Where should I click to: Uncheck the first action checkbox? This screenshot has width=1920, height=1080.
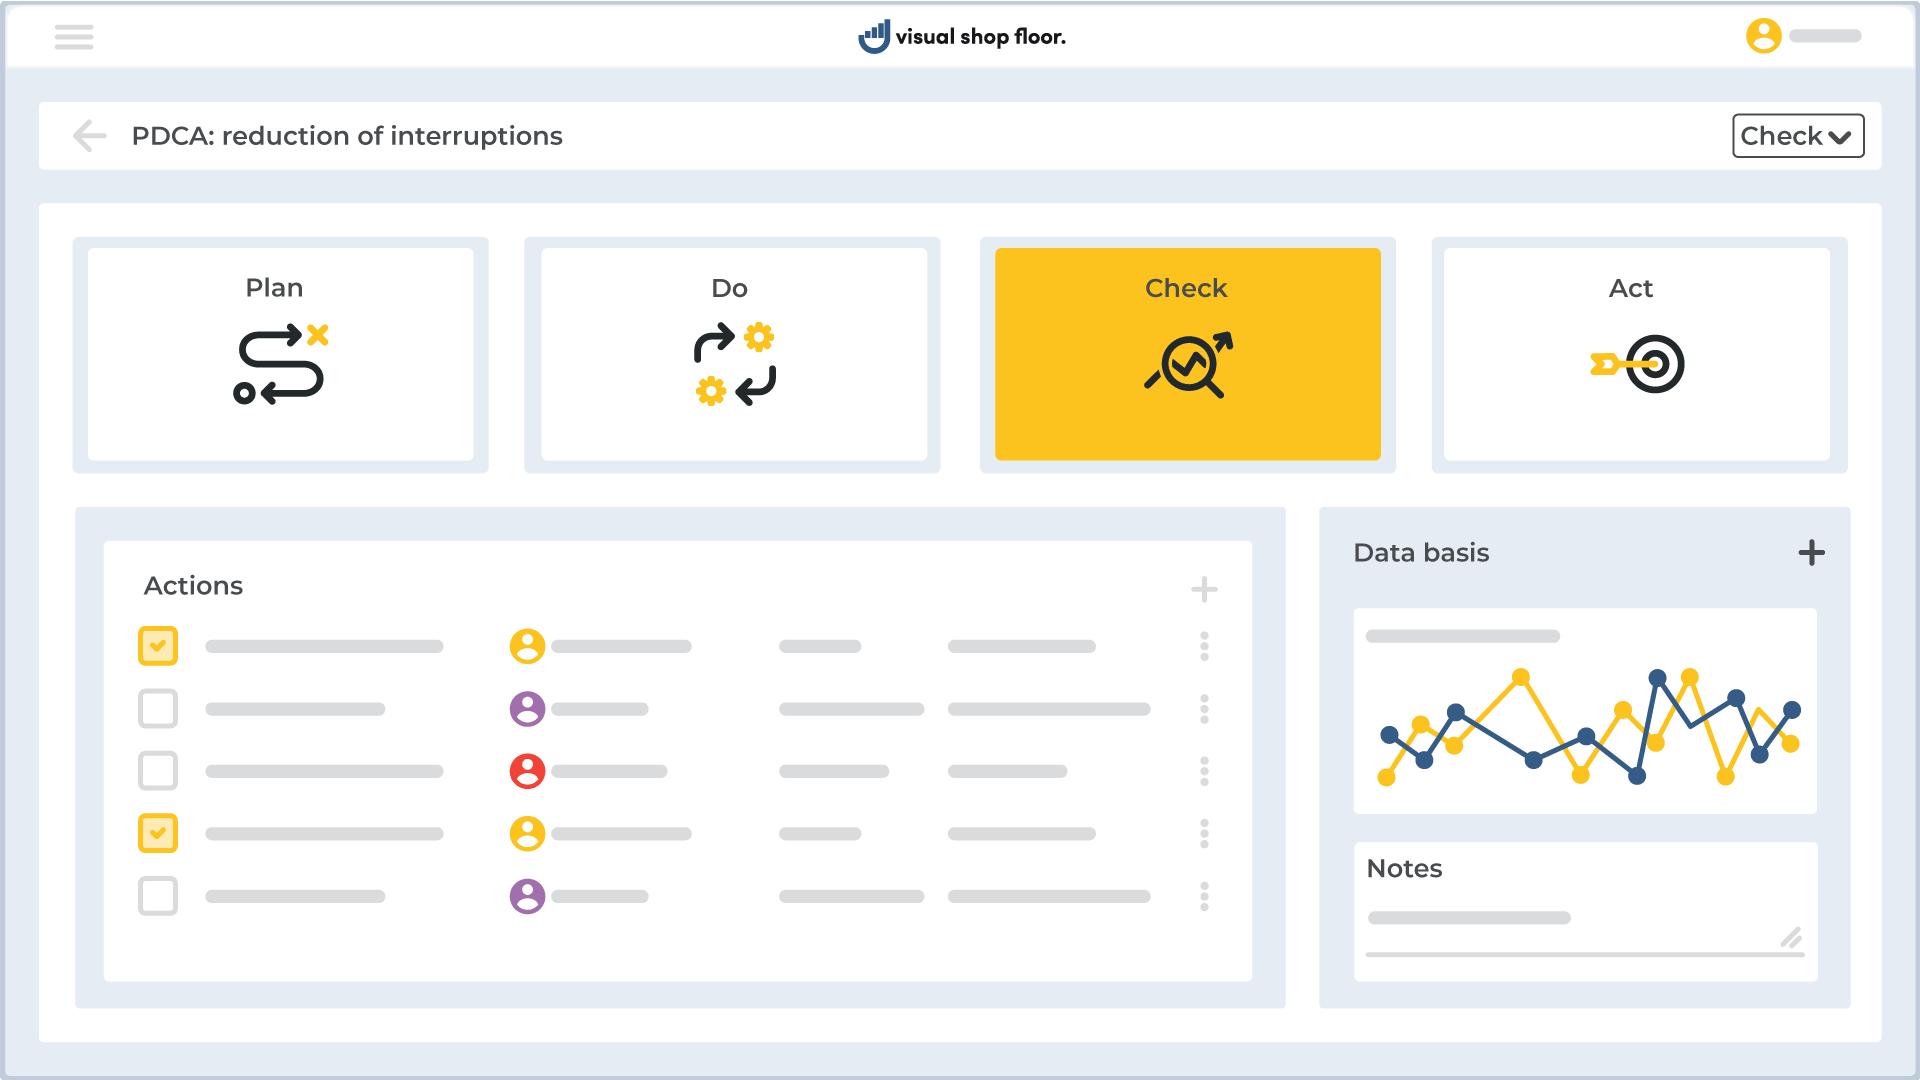(158, 646)
